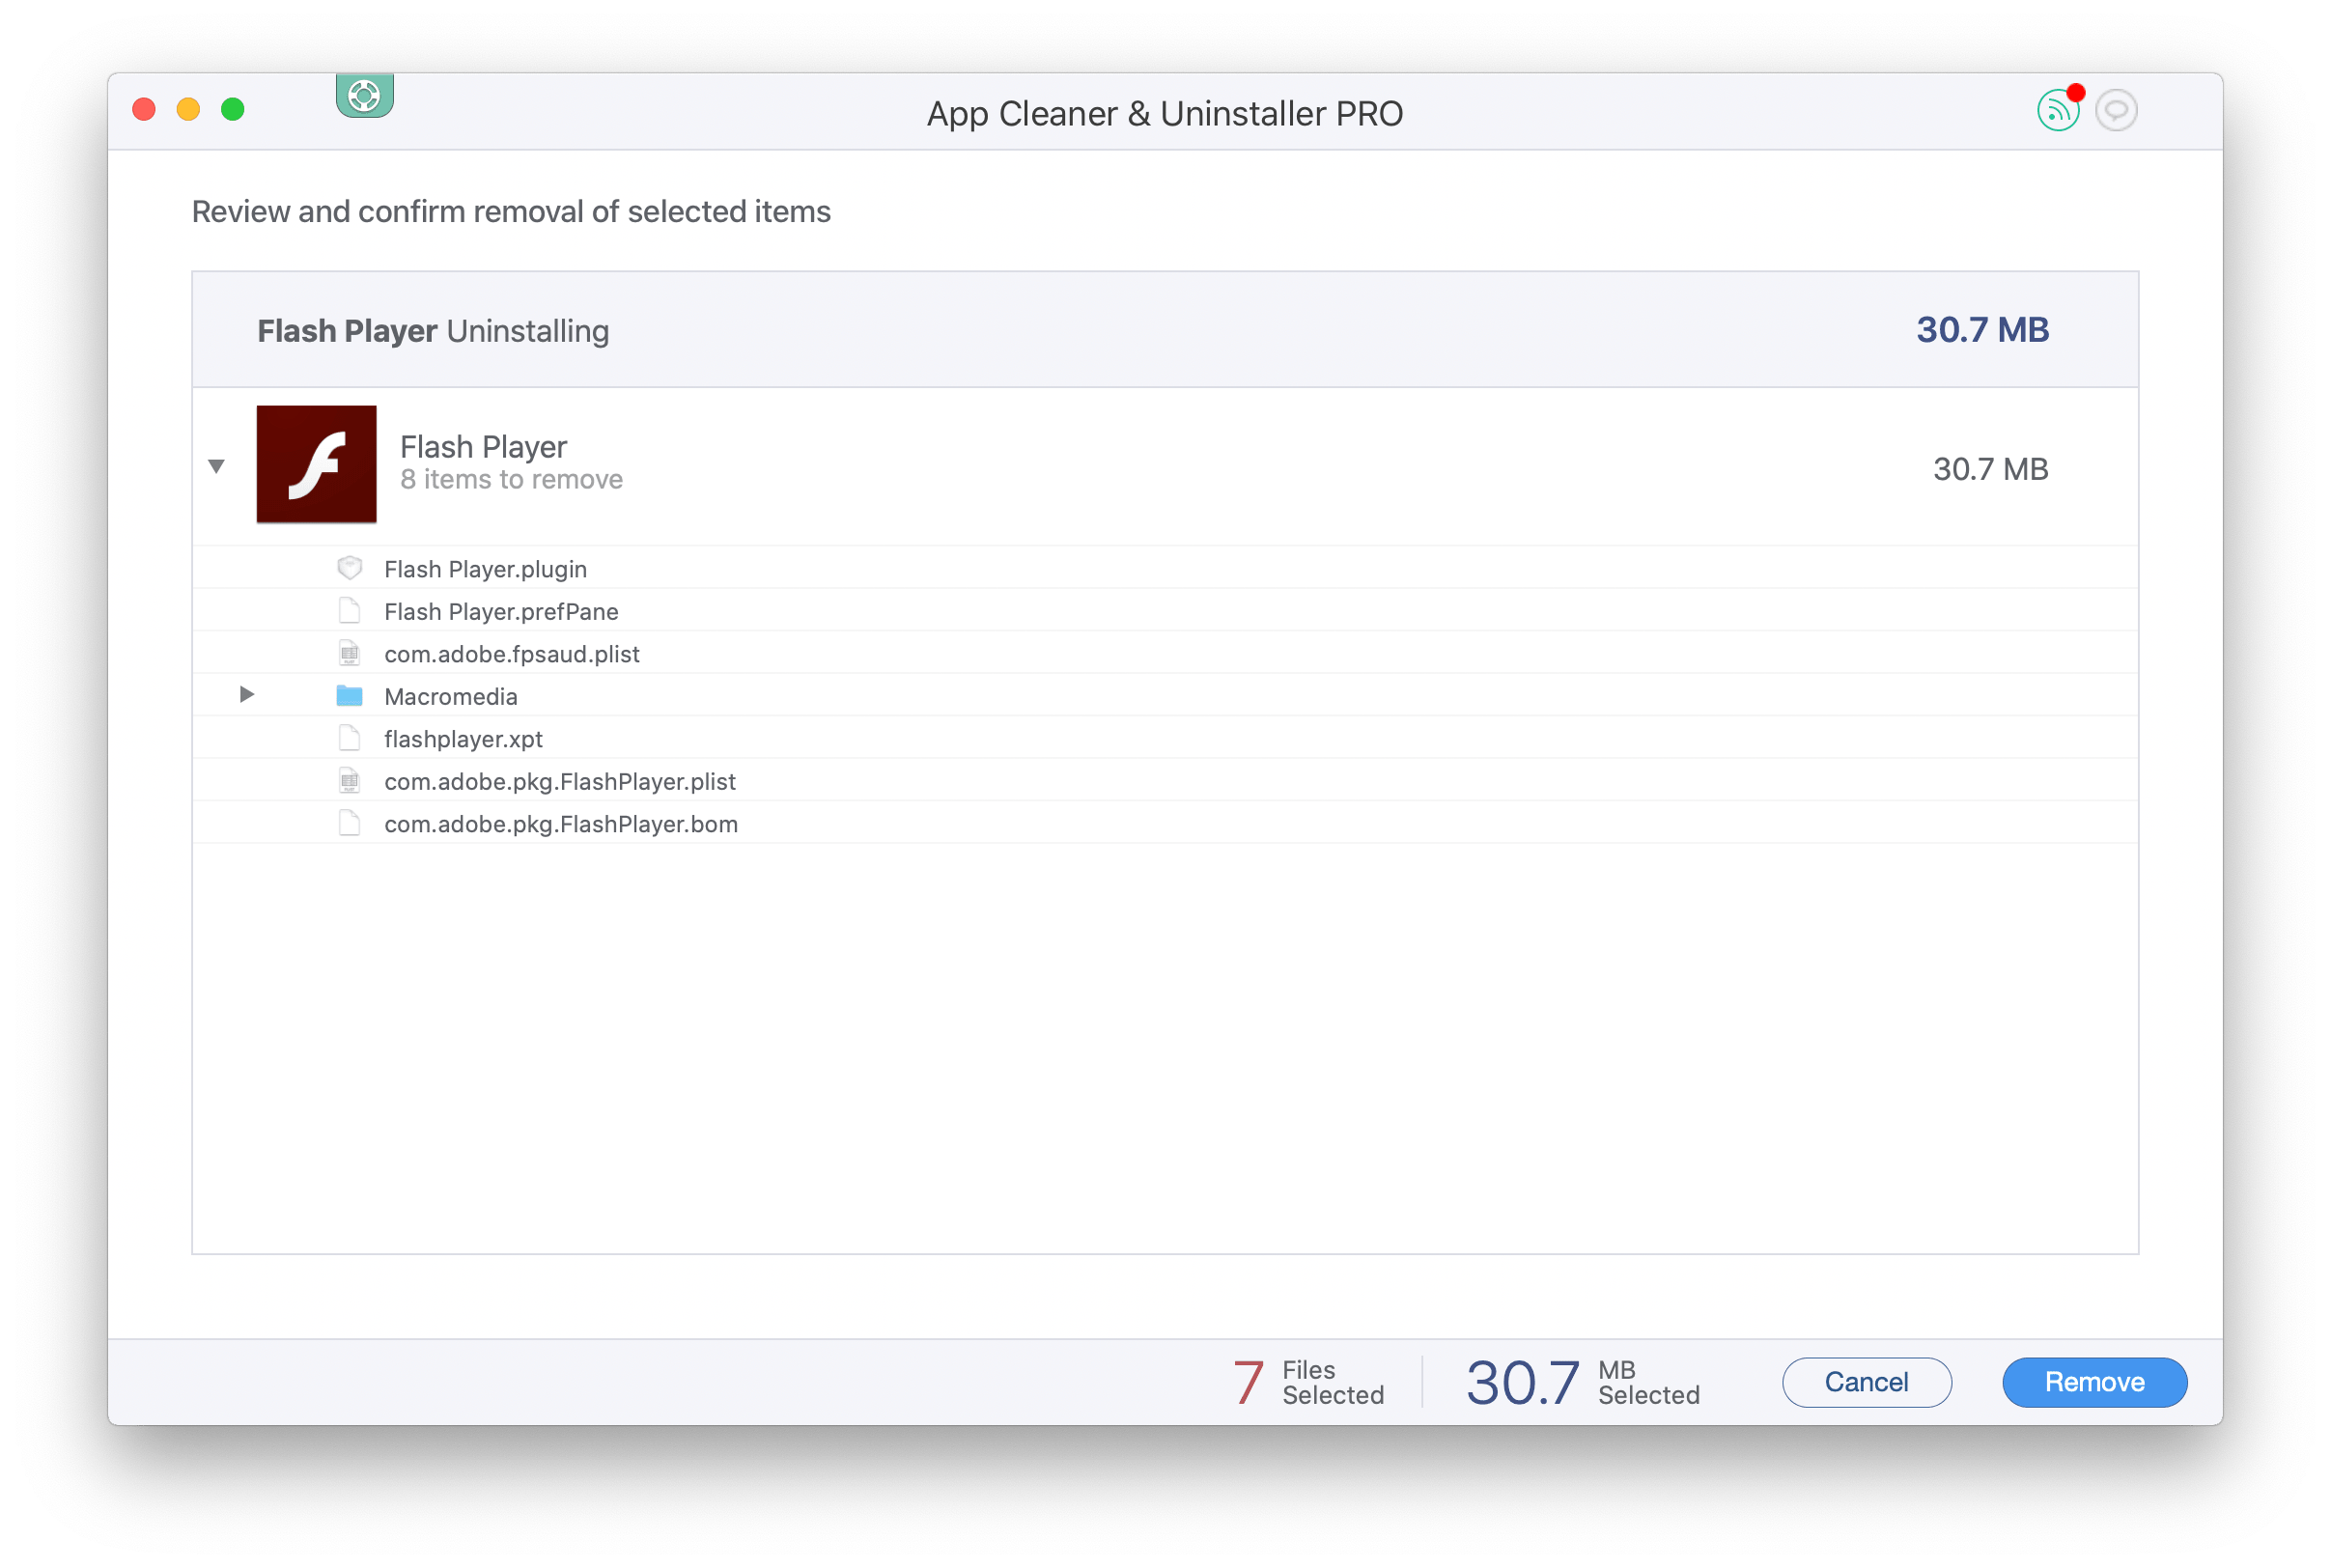Select the Flash Player.plugin row
The width and height of the screenshot is (2331, 1568).
[x=1165, y=568]
